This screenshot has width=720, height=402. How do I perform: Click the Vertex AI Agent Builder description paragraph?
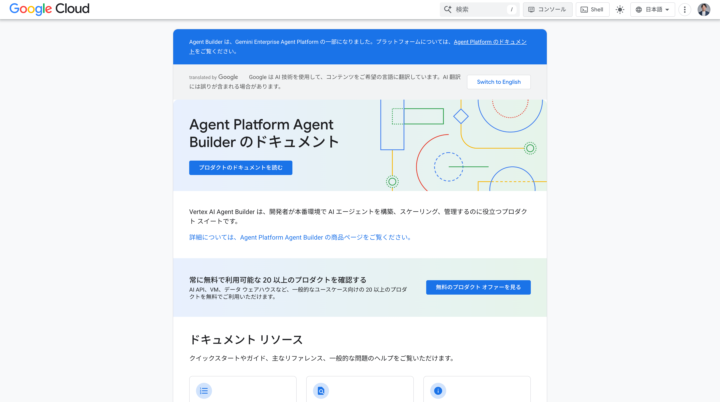tap(358, 216)
